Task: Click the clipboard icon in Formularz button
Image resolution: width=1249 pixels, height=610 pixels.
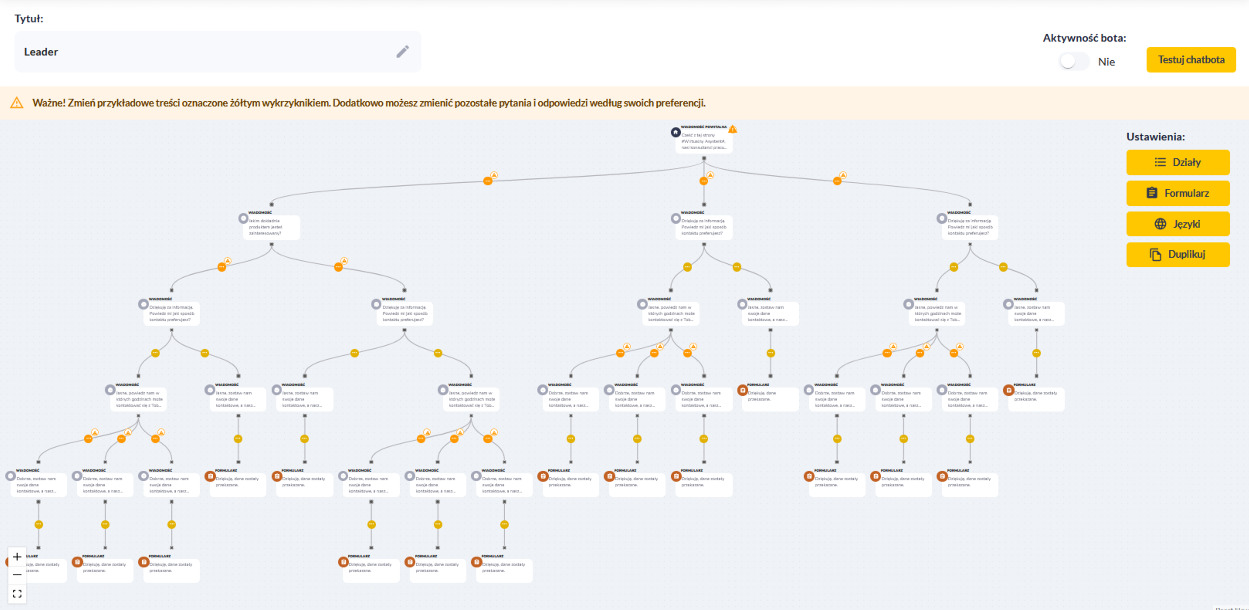Action: click(x=1152, y=193)
